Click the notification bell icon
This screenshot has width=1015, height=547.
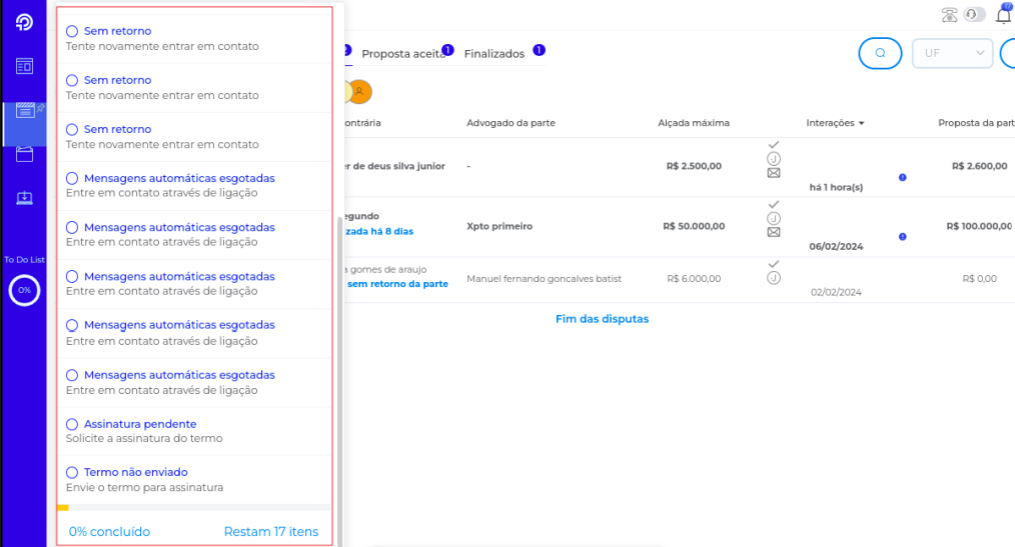1003,15
